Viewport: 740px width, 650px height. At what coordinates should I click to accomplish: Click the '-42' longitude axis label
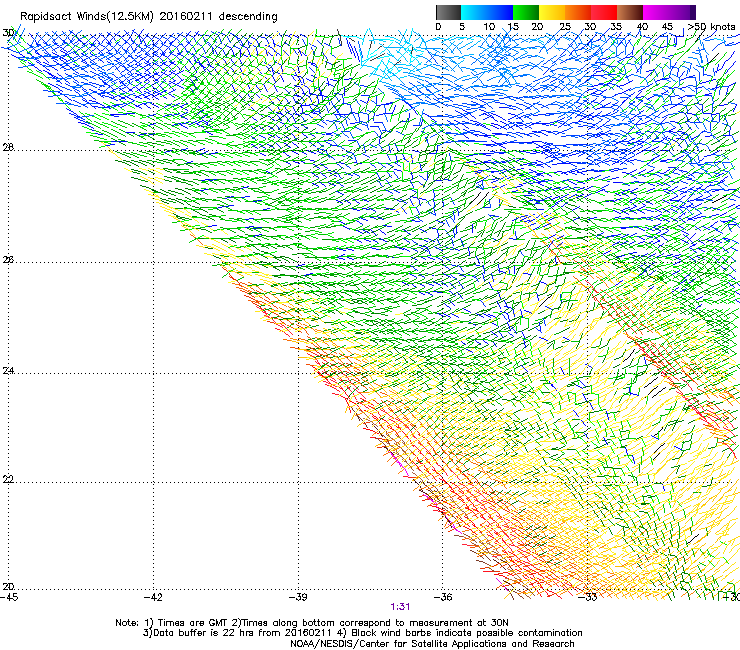coord(153,597)
